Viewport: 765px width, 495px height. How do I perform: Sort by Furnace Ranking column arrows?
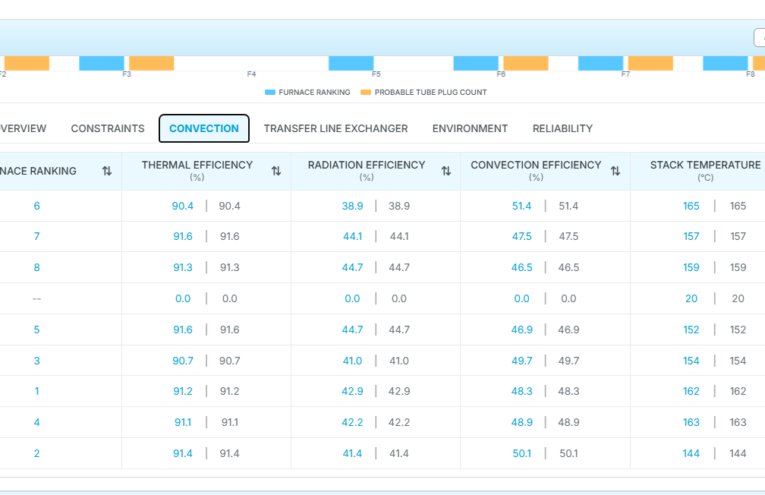click(106, 171)
